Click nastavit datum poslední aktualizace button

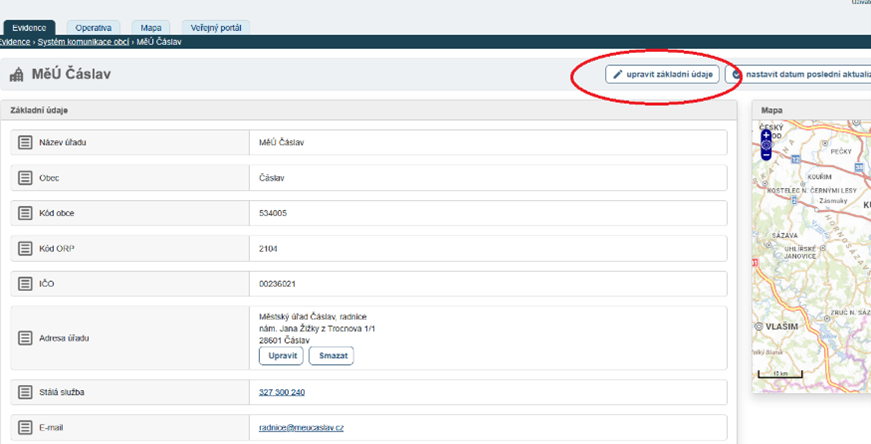[x=800, y=75]
